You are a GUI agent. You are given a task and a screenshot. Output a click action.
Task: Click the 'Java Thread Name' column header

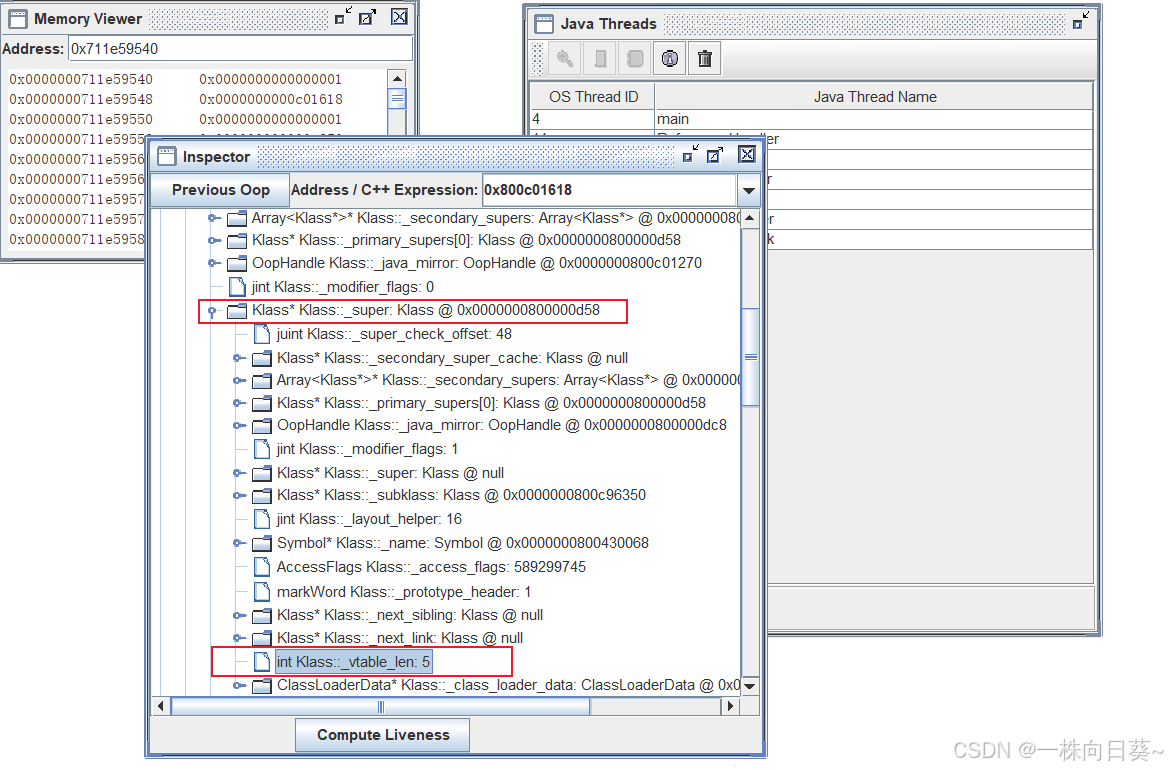click(875, 97)
